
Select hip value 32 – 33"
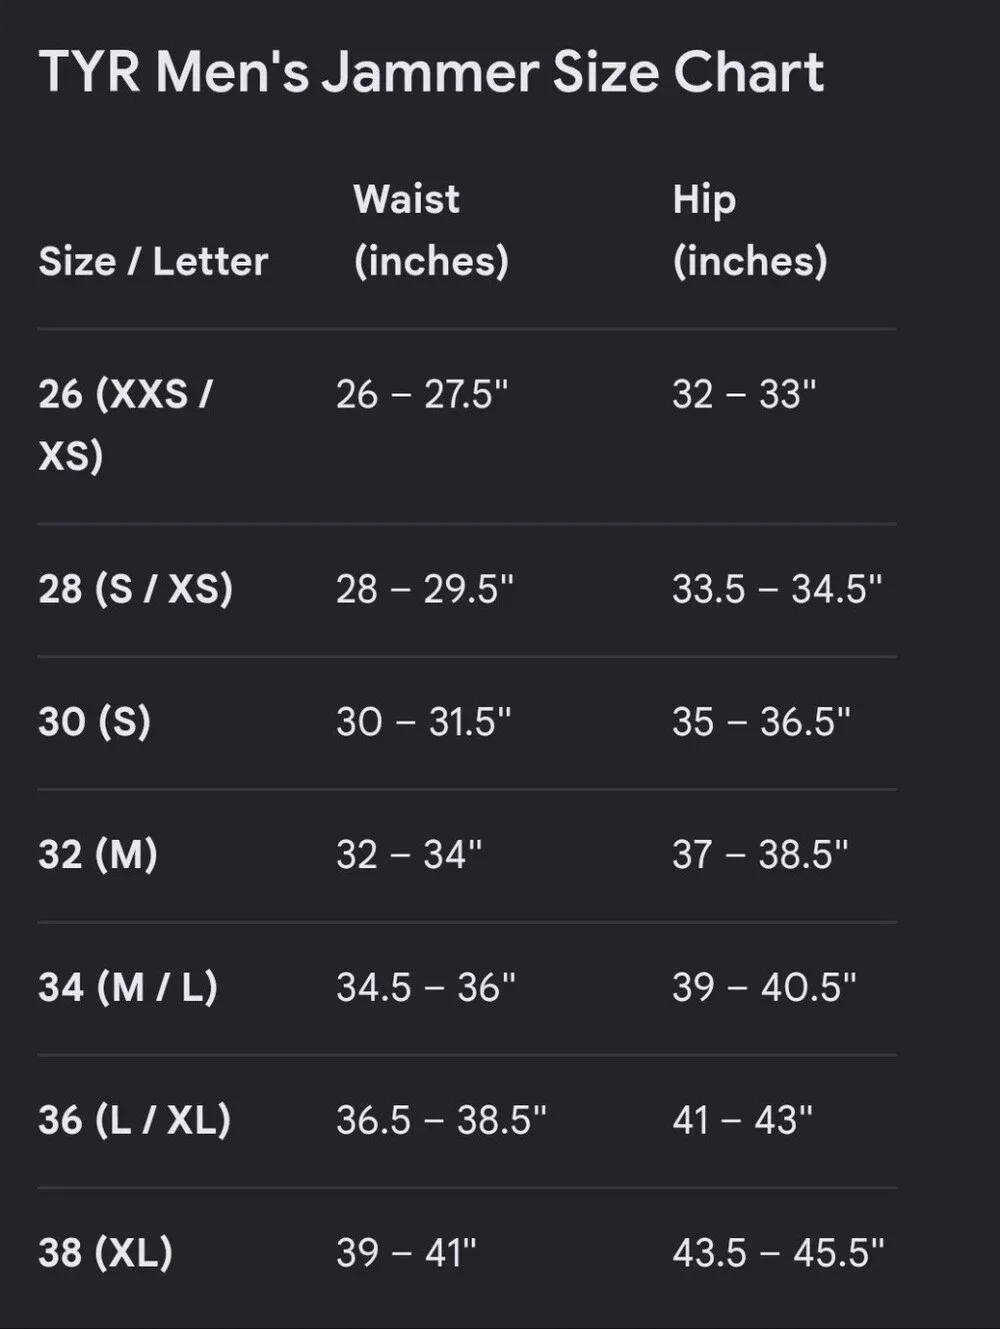pos(744,394)
